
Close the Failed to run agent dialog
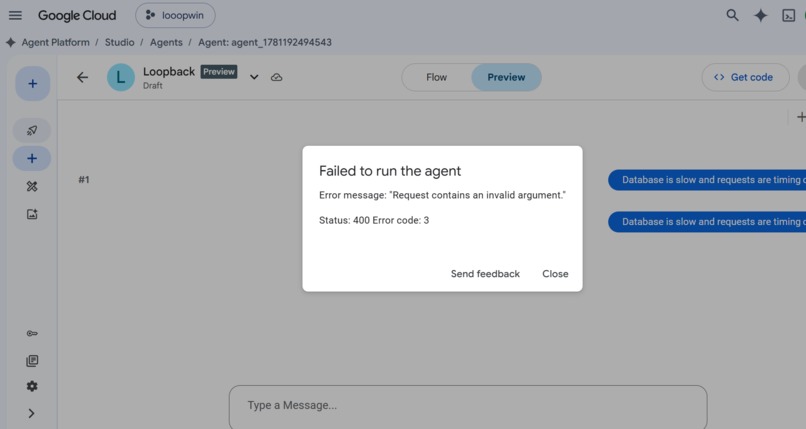tap(555, 274)
